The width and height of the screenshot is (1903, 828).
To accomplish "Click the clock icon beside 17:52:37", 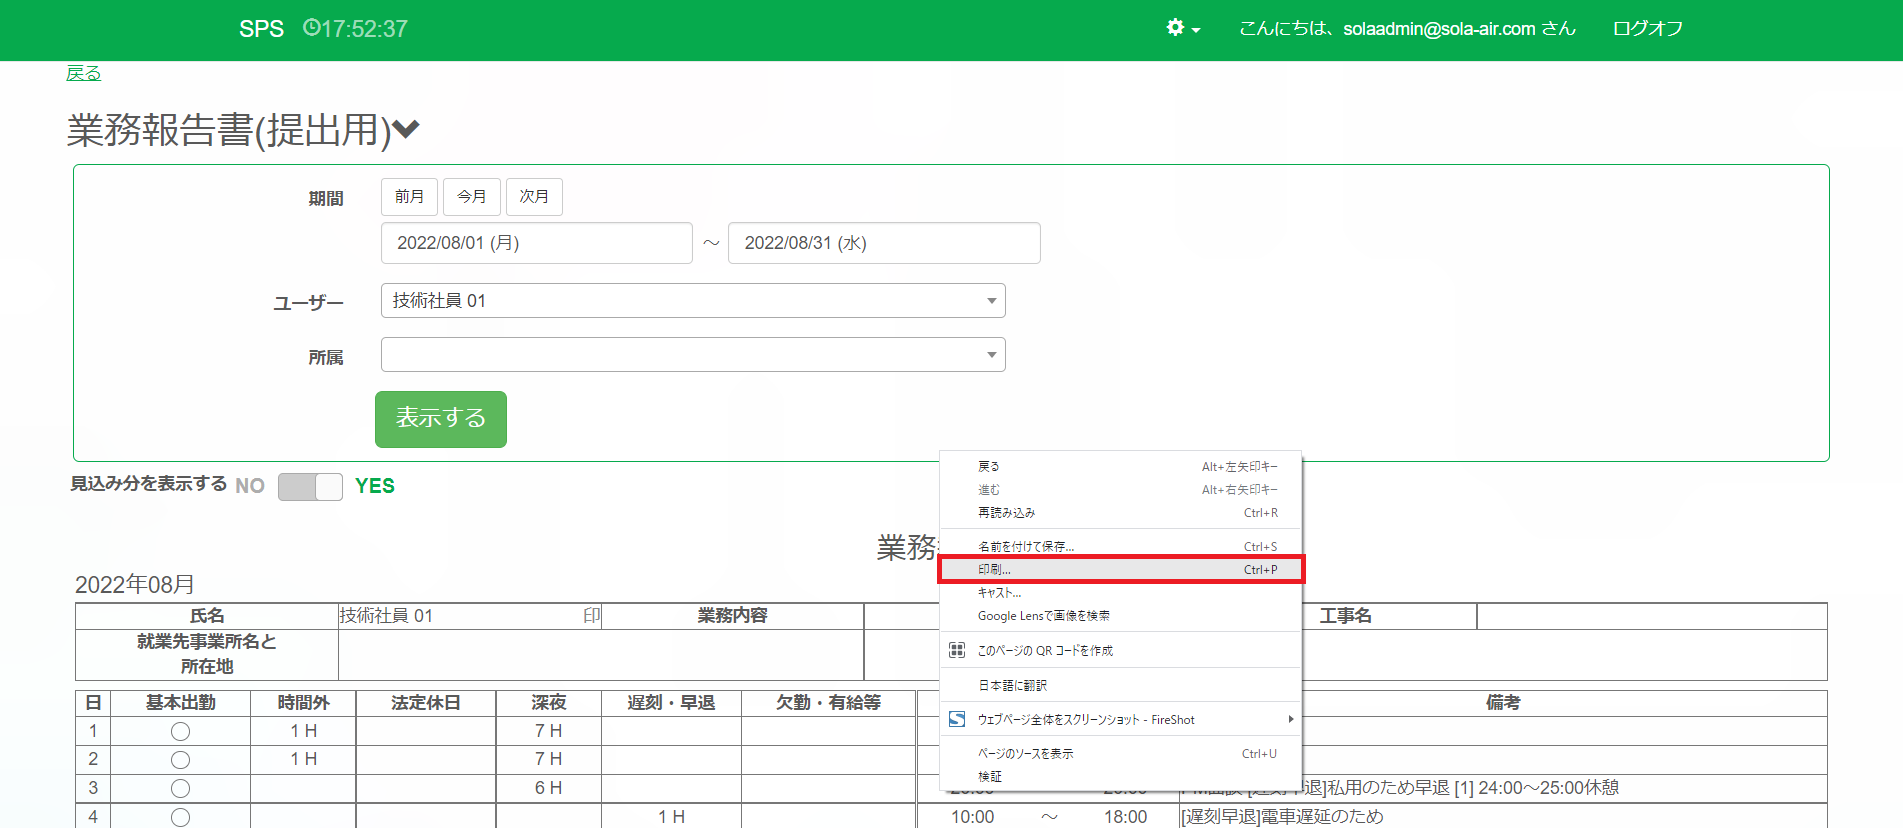I will (311, 28).
